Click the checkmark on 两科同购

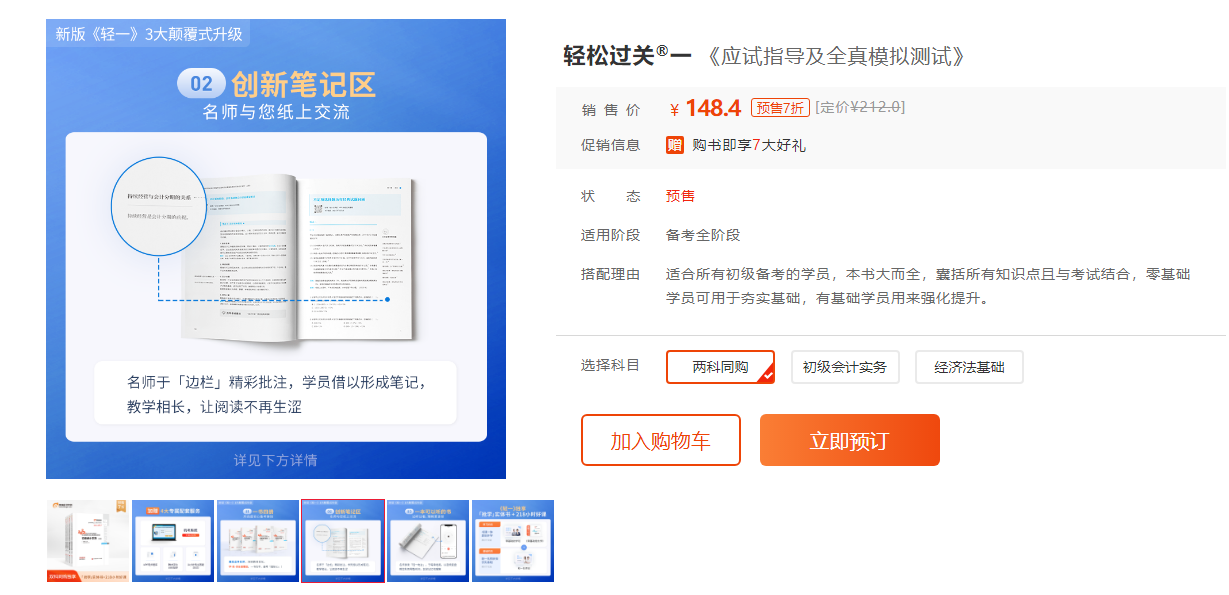point(767,378)
